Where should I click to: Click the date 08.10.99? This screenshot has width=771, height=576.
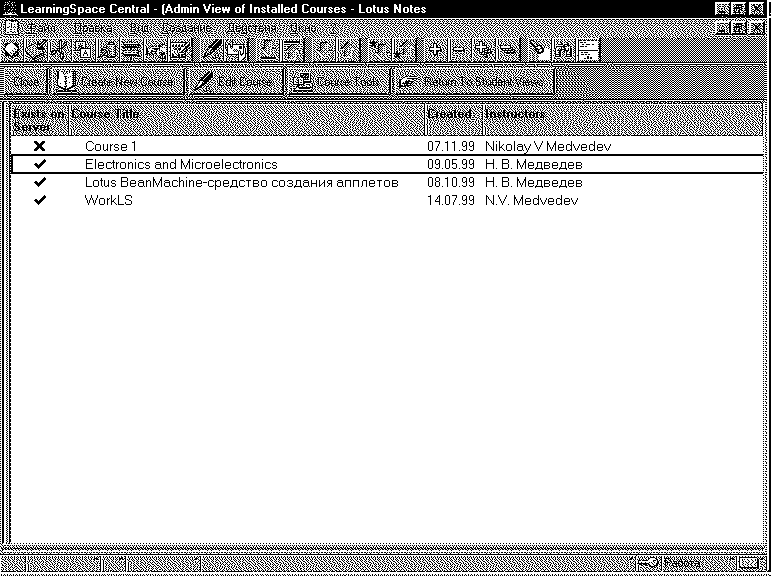click(x=451, y=182)
